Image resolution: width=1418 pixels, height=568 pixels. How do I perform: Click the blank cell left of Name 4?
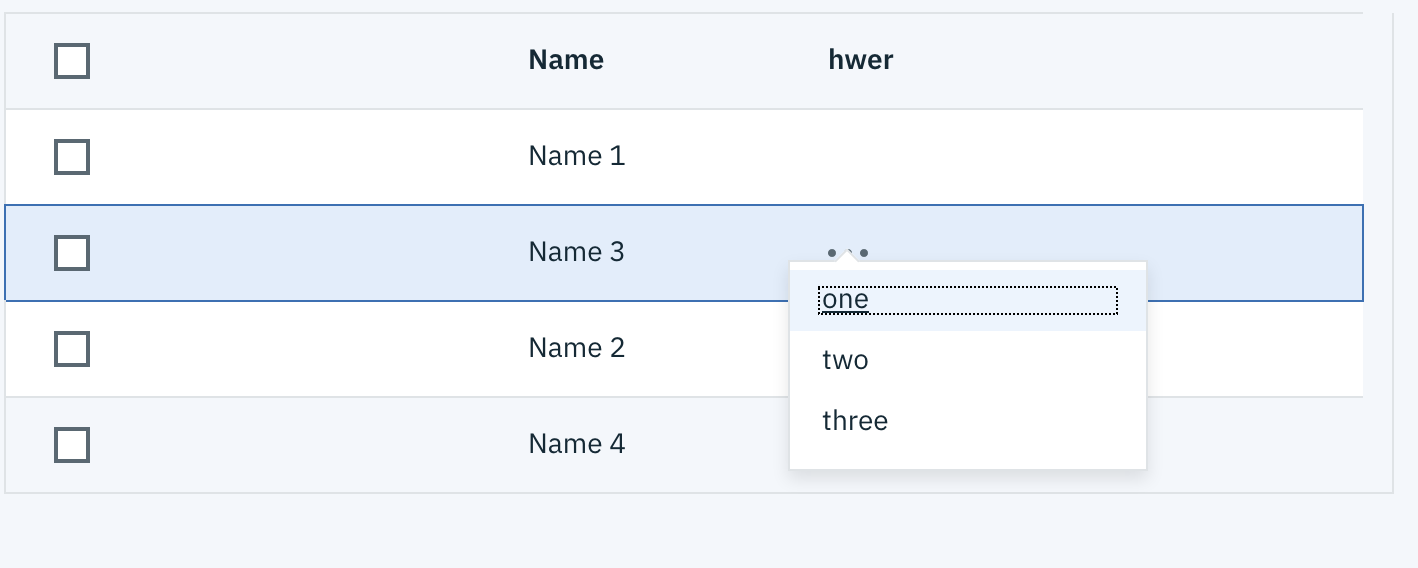[x=300, y=444]
